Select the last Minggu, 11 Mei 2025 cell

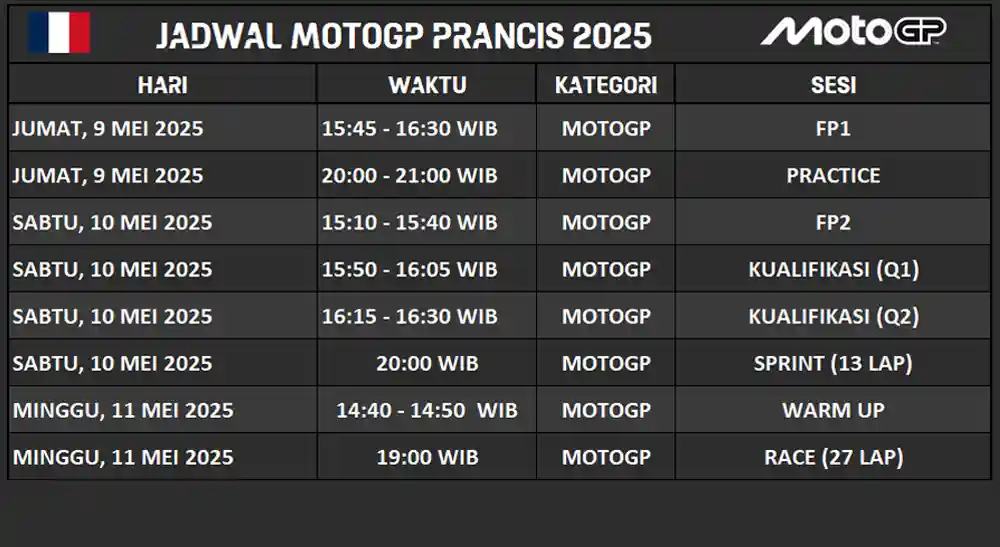pyautogui.click(x=163, y=457)
